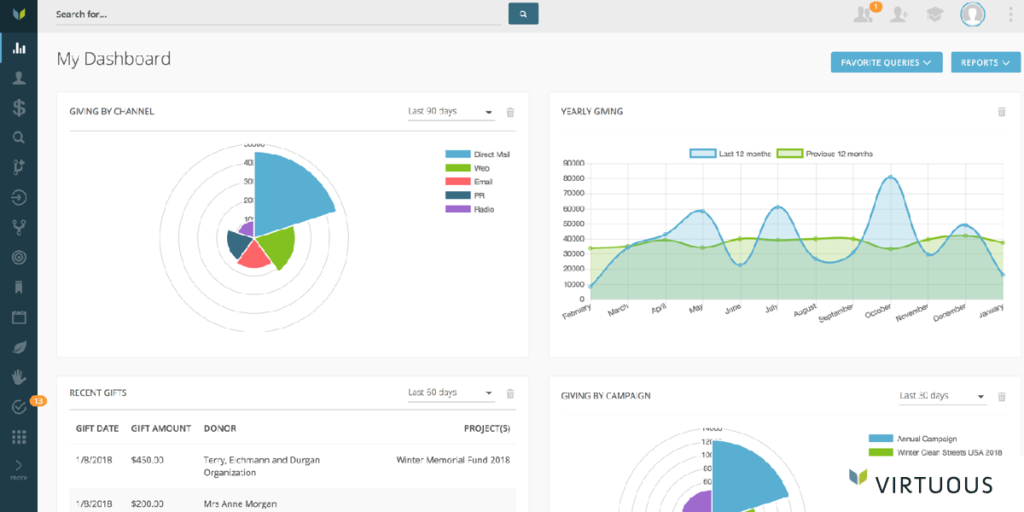Select the $450.00 gift amount cell
The image size is (1024, 512).
pos(148,460)
